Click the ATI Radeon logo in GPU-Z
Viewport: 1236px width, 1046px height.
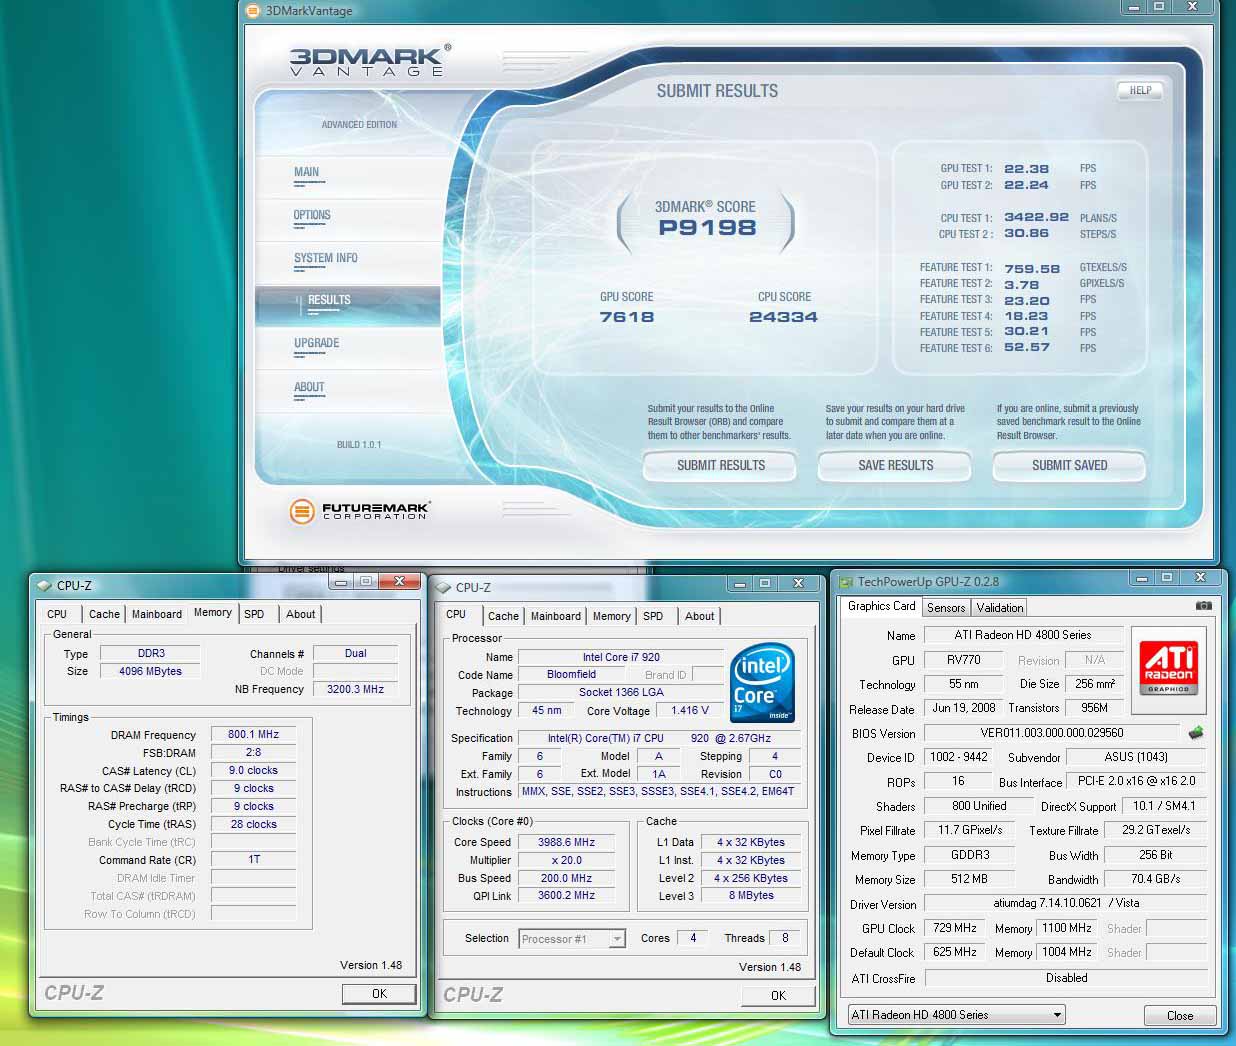[1168, 669]
